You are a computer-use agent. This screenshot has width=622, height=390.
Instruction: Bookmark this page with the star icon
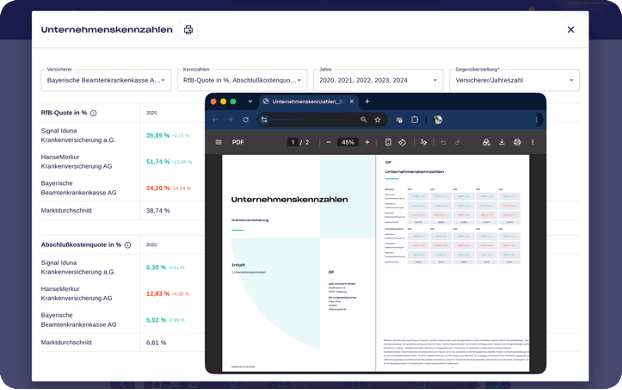378,119
